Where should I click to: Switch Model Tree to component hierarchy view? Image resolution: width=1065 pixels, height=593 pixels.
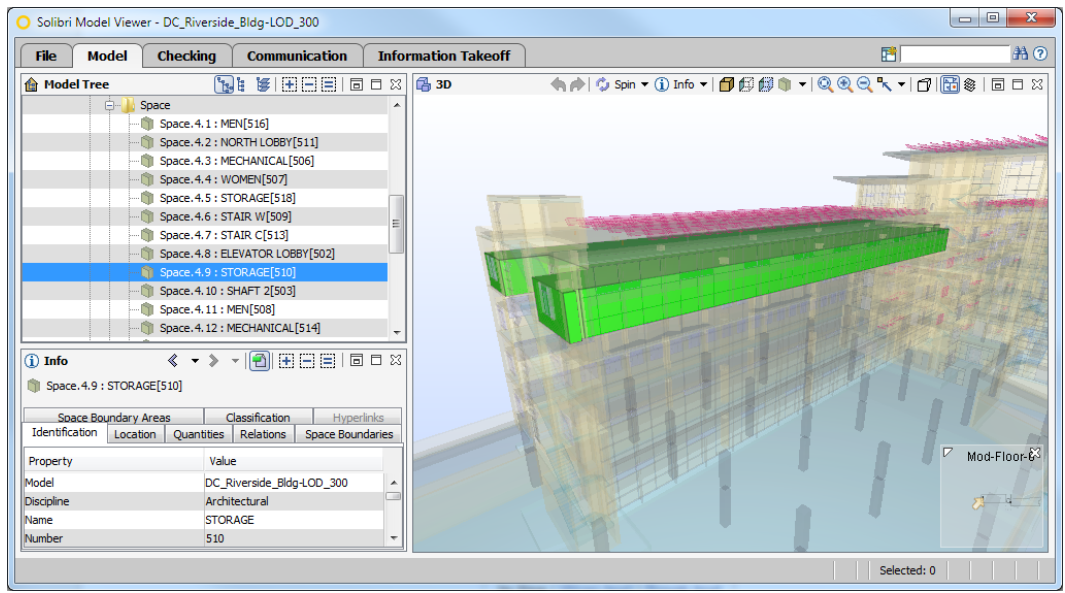coord(241,84)
